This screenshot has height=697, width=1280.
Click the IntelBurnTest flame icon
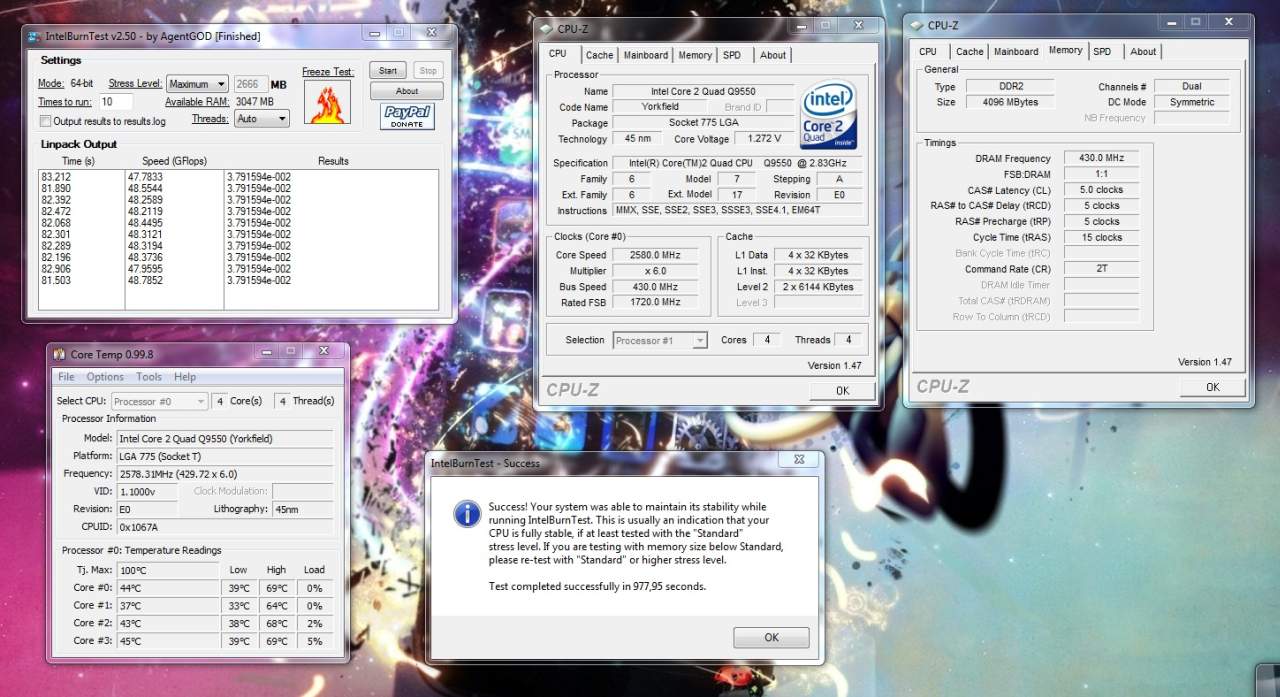[327, 102]
